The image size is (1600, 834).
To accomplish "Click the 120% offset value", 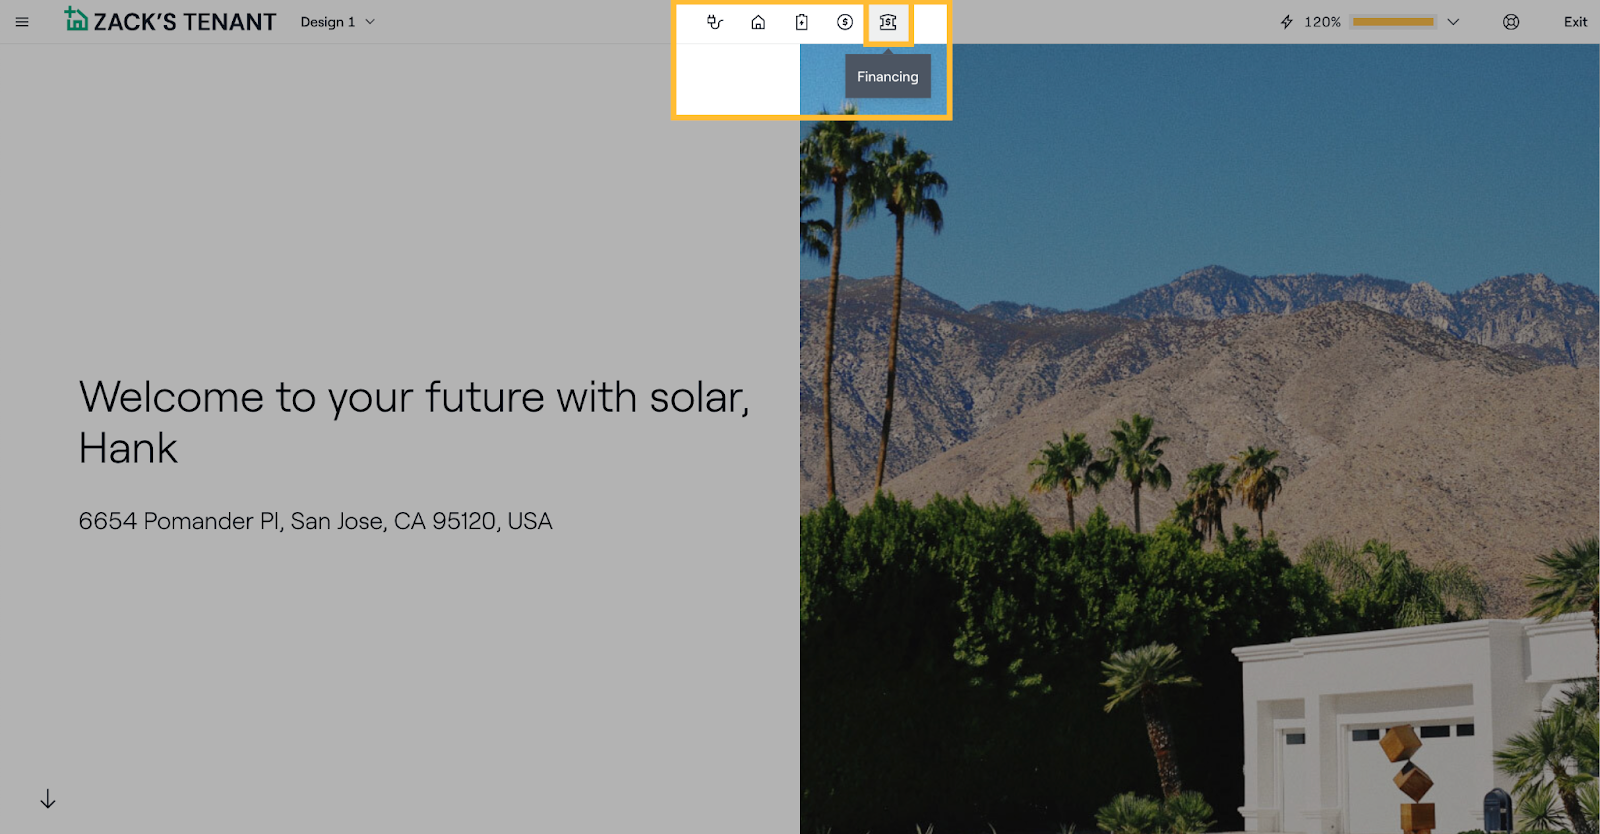I will pyautogui.click(x=1322, y=22).
